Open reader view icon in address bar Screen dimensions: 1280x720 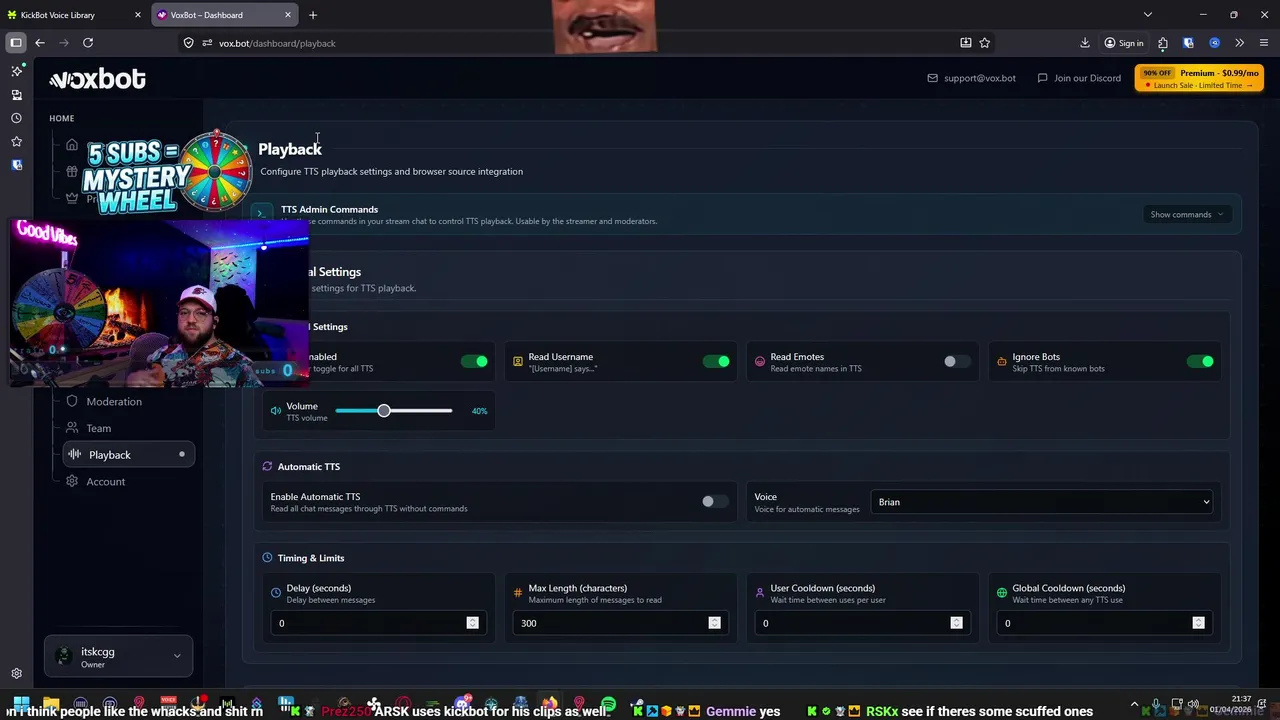[965, 43]
